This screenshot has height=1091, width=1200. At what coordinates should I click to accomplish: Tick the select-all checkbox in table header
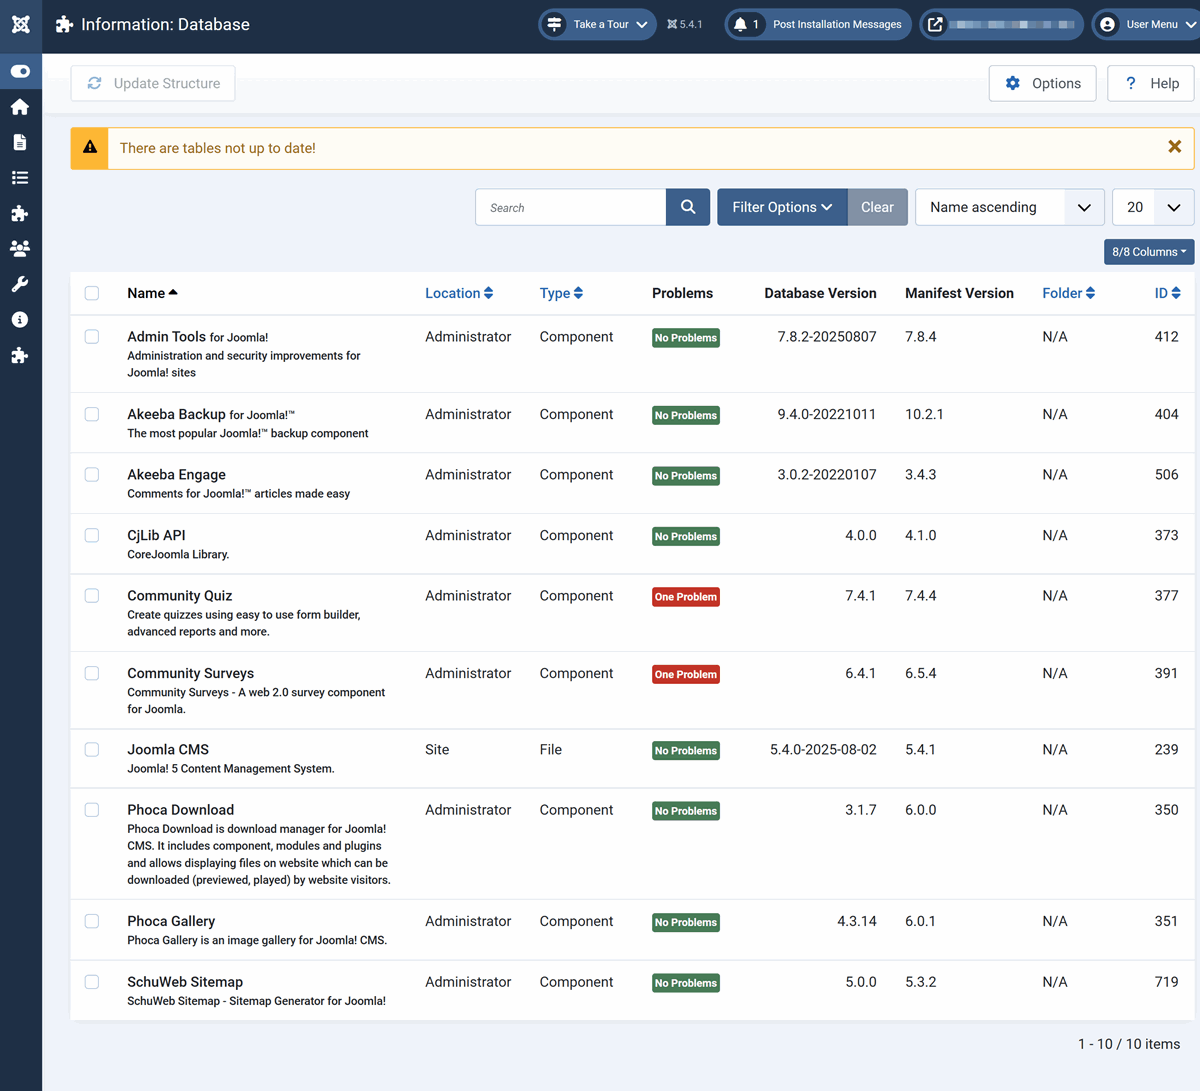click(92, 293)
